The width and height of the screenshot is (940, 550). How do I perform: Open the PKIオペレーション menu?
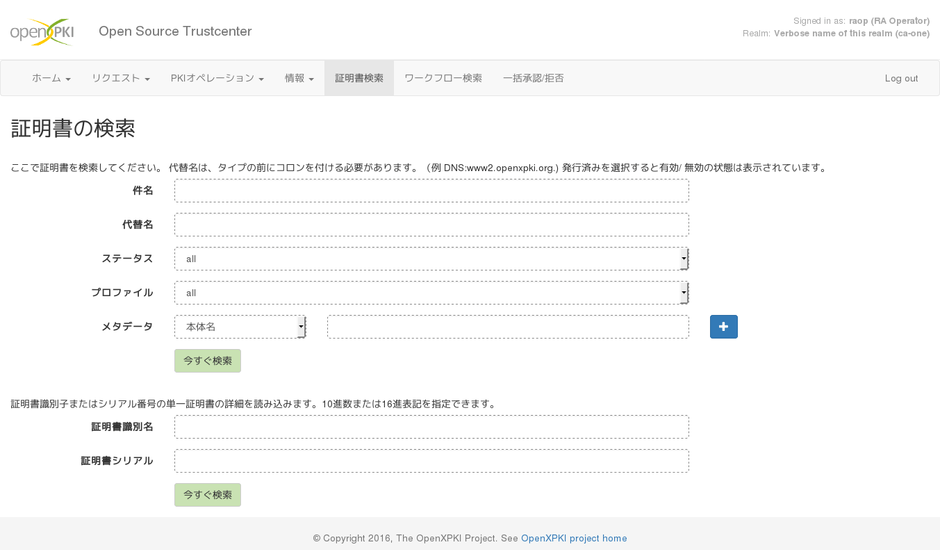coord(217,78)
